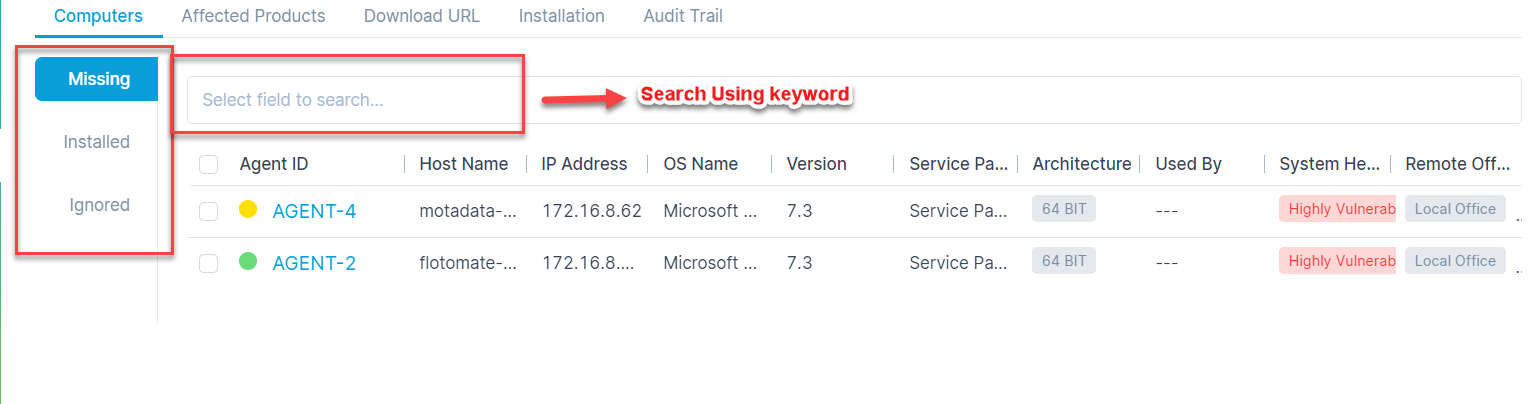Show the Ignored computers list
The height and width of the screenshot is (404, 1539).
99,205
